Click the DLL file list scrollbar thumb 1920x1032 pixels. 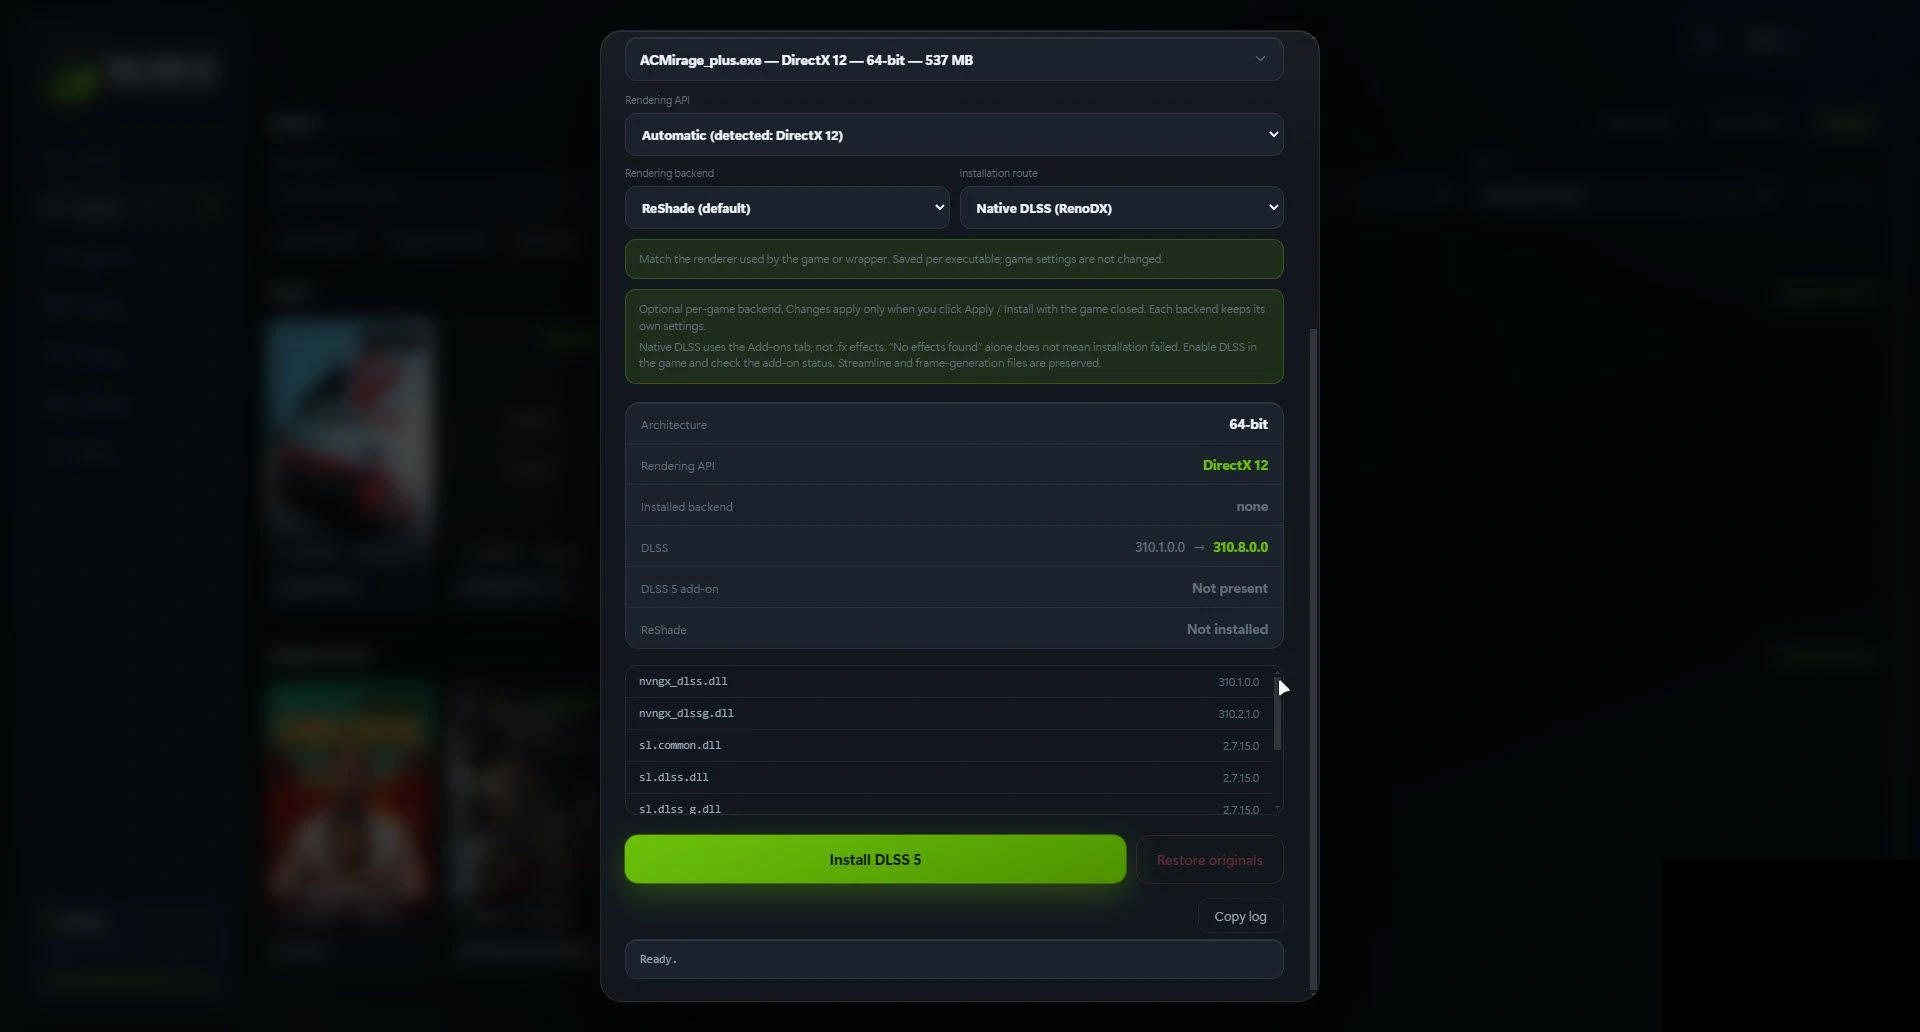(1277, 713)
